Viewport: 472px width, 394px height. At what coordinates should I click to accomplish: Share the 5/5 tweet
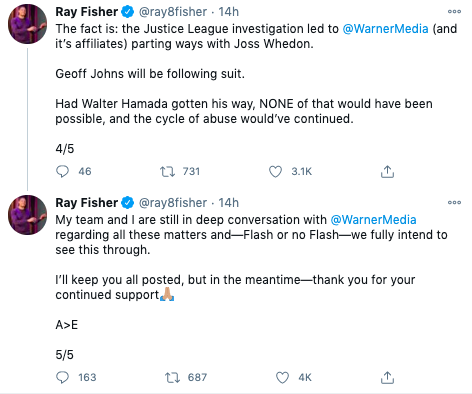[x=387, y=377]
